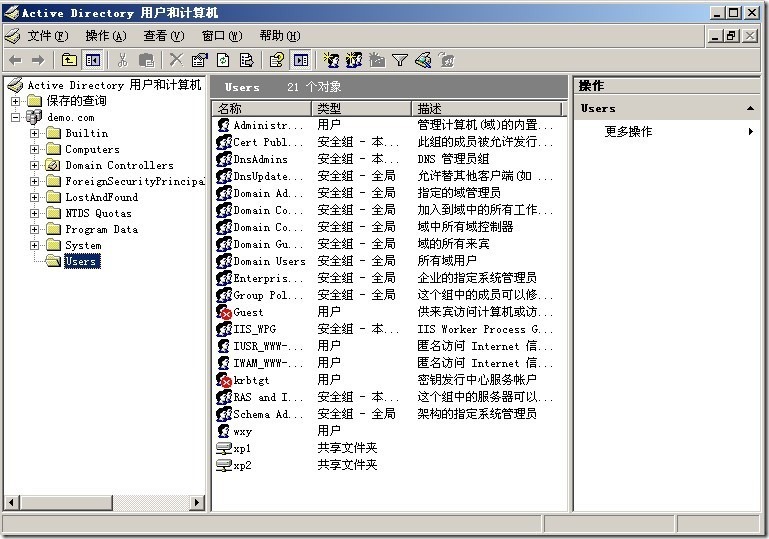Image resolution: width=769 pixels, height=539 pixels.
Task: Toggle the console tree show/hide toolbar icon
Action: (93, 60)
